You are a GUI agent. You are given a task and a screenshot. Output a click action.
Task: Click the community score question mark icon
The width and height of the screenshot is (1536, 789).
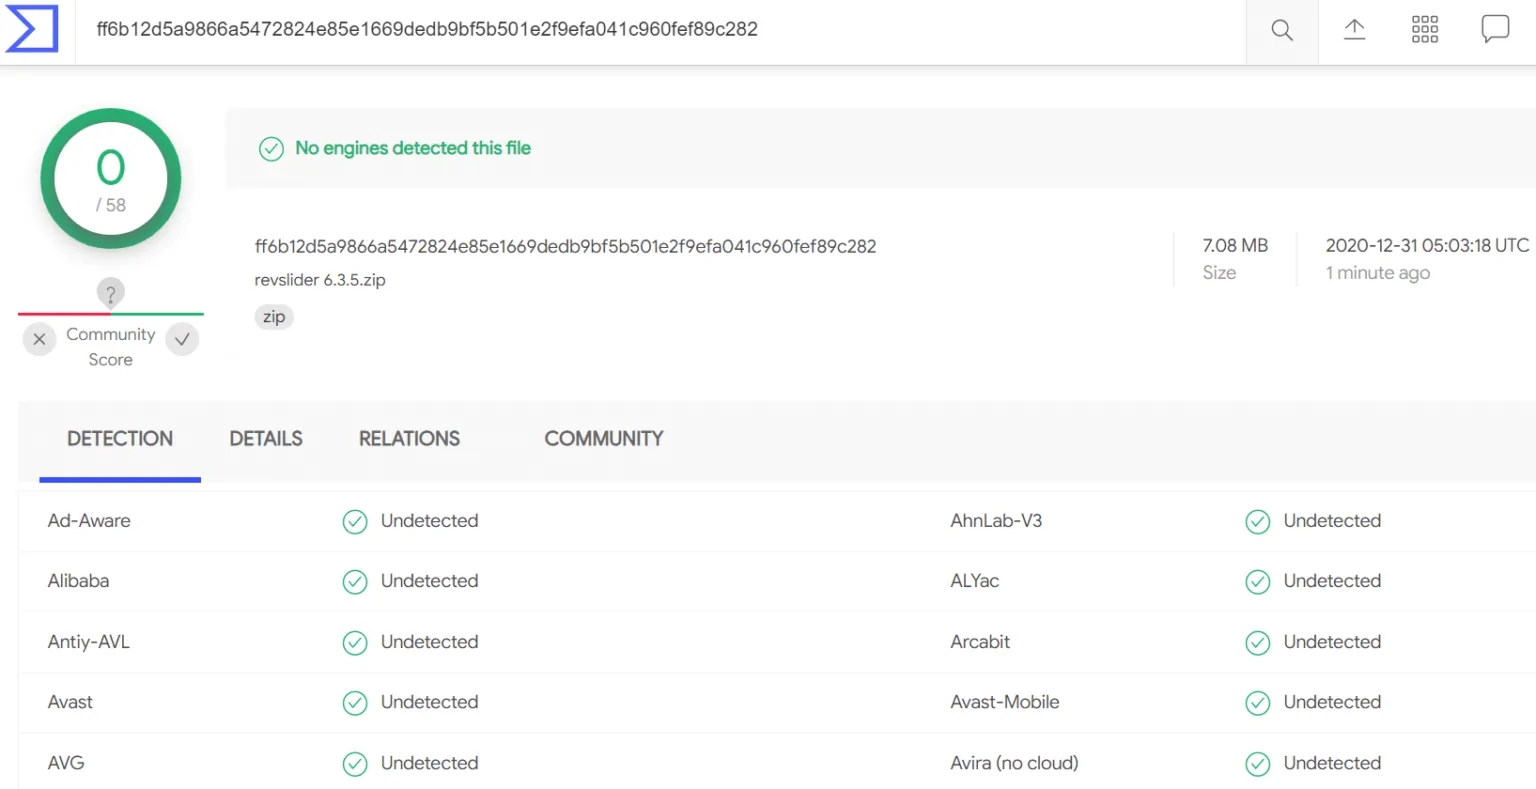(x=110, y=294)
